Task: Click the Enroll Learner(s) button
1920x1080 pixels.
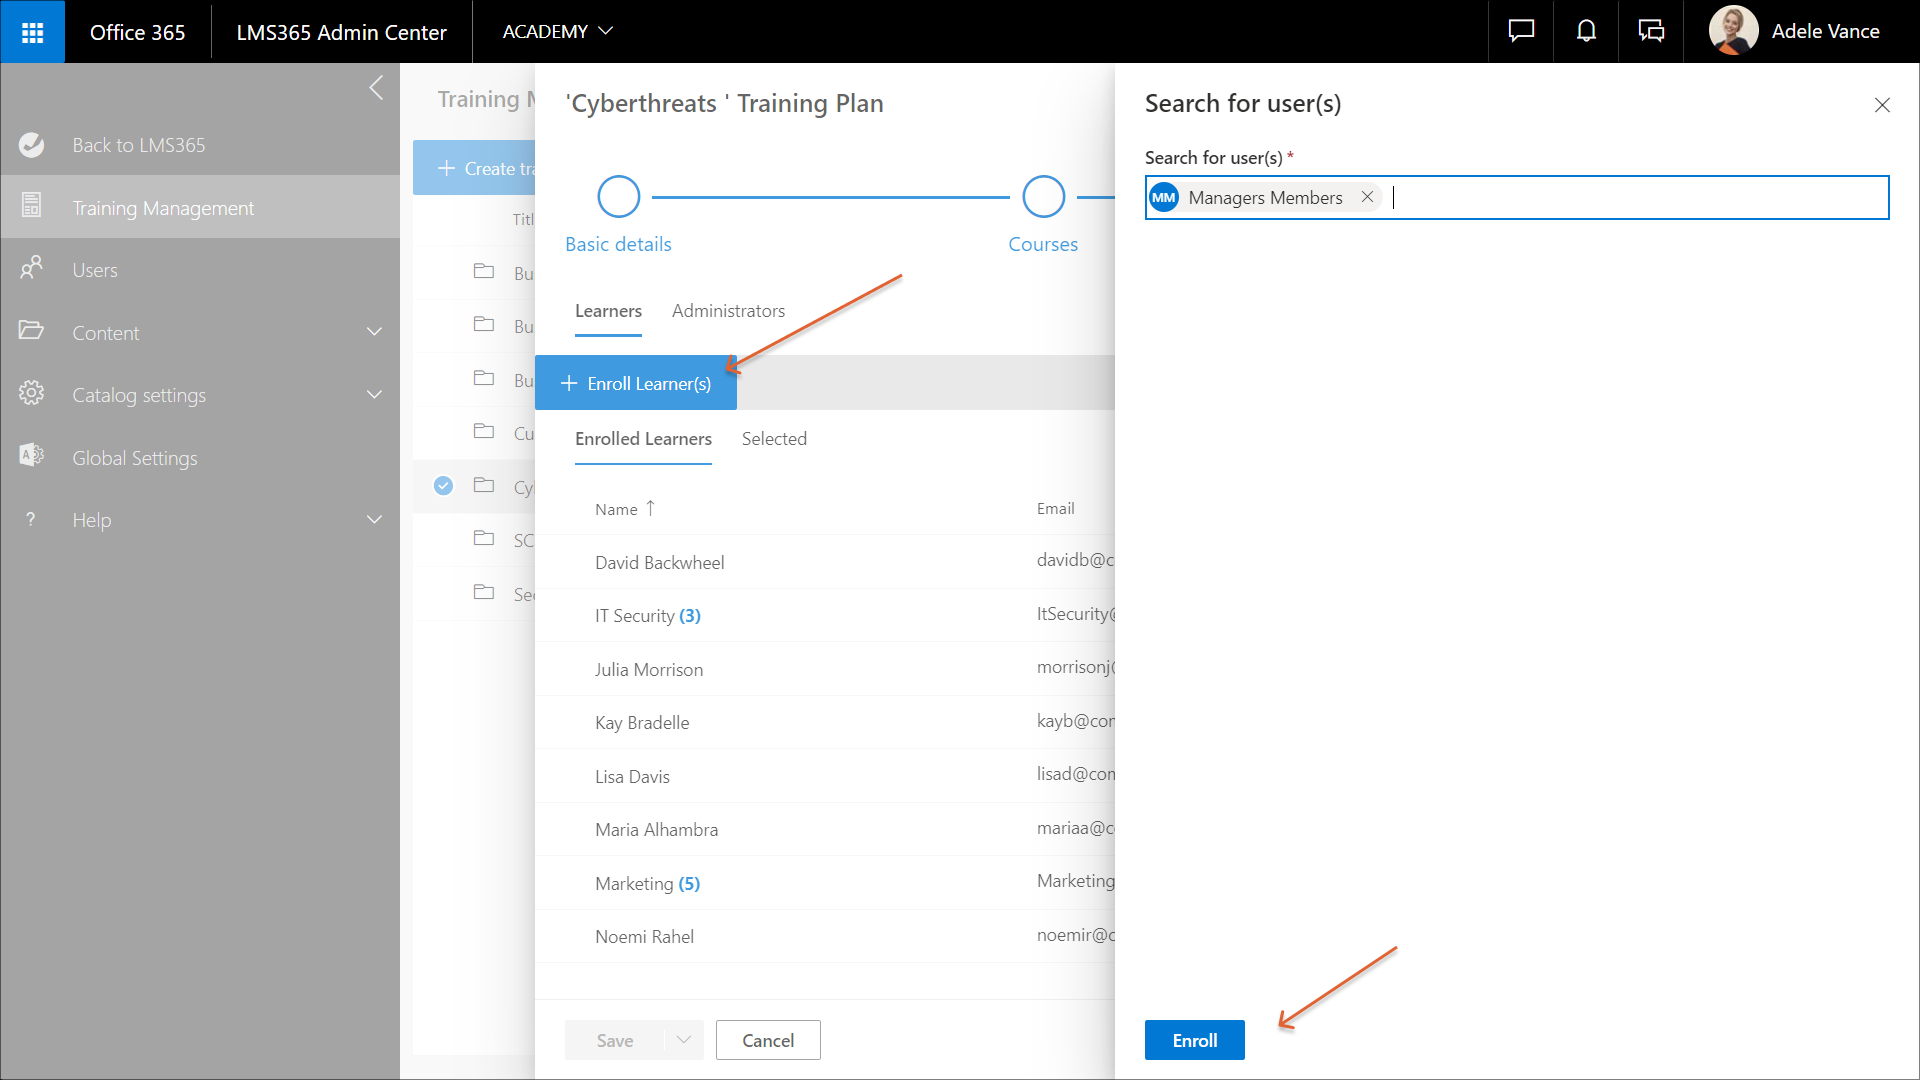Action: [636, 383]
